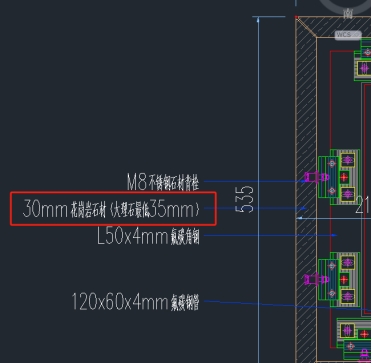Select the bracket assembly at bottom right
Viewport: 372px width, 363px height.
point(354,339)
